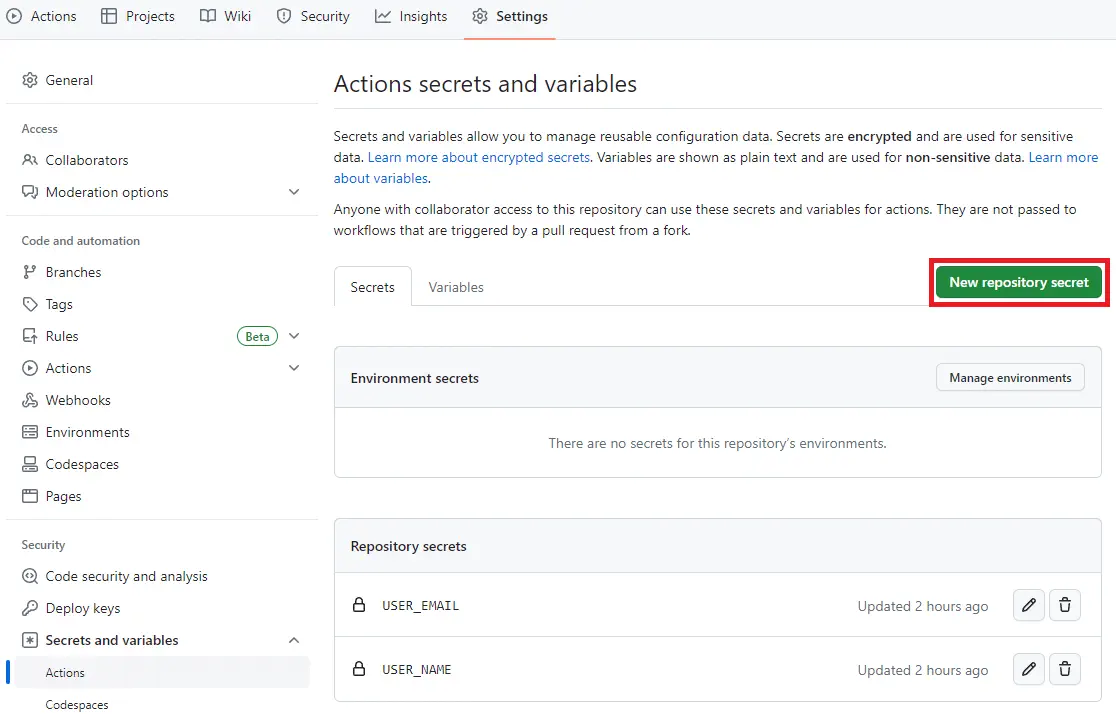Image resolution: width=1116 pixels, height=714 pixels.
Task: Click the trash delete icon for USER_EMAIL
Action: point(1065,605)
